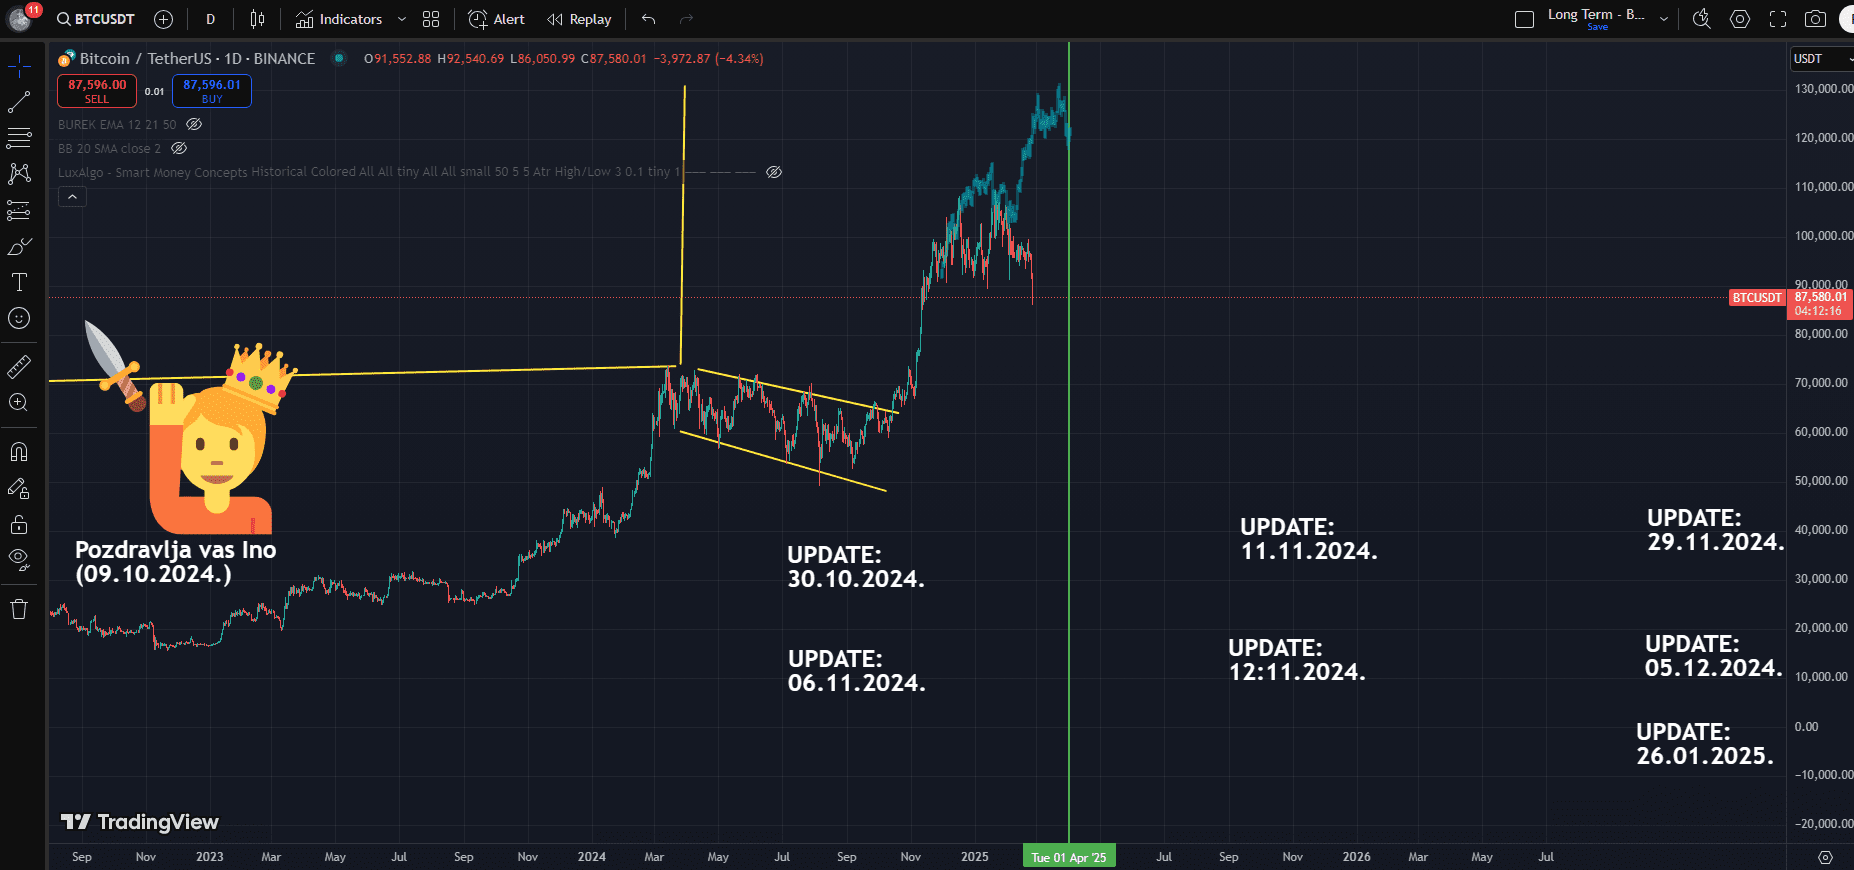Expand the Long Term layout dropdown arrow

[1664, 19]
